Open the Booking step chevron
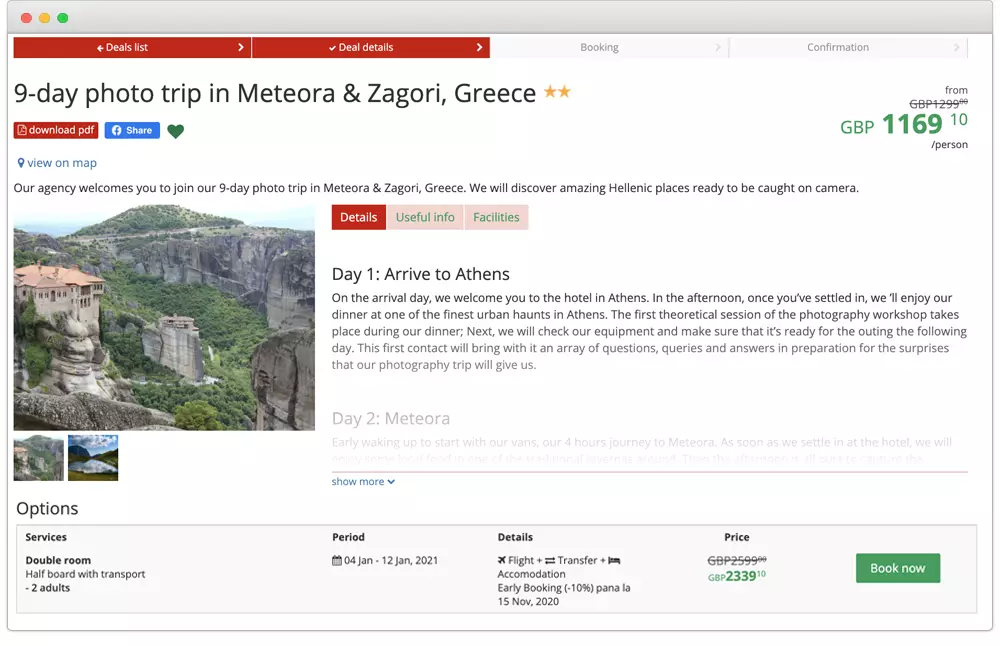Viewport: 1000px width, 646px height. (x=718, y=47)
